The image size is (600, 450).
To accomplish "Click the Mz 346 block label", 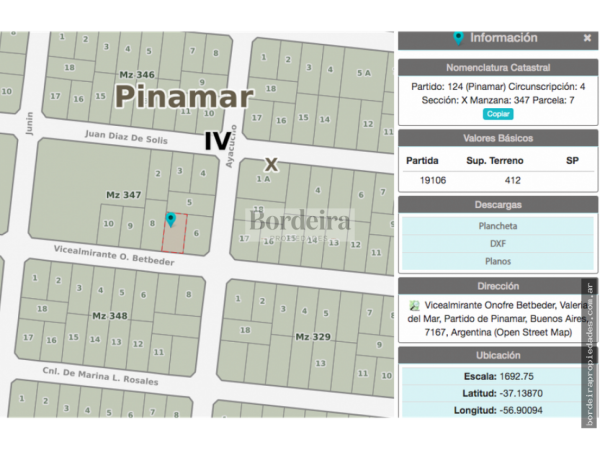I will (137, 75).
